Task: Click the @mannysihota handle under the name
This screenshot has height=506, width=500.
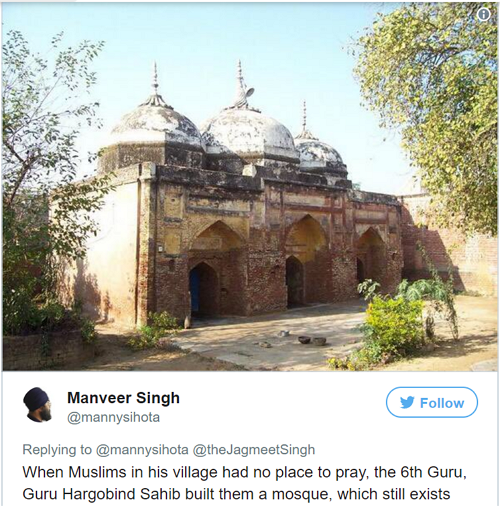Action: pos(113,417)
